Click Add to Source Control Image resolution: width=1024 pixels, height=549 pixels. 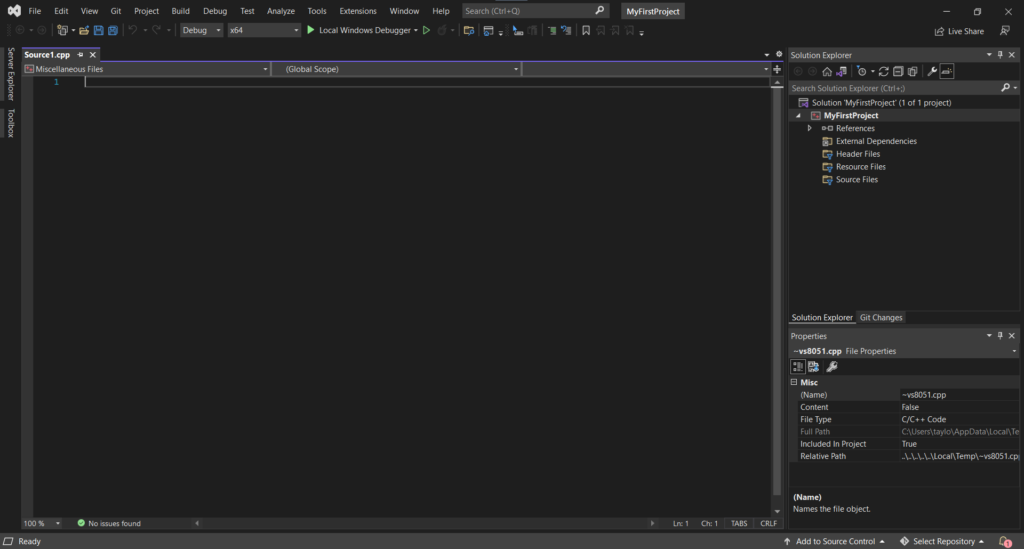point(833,541)
